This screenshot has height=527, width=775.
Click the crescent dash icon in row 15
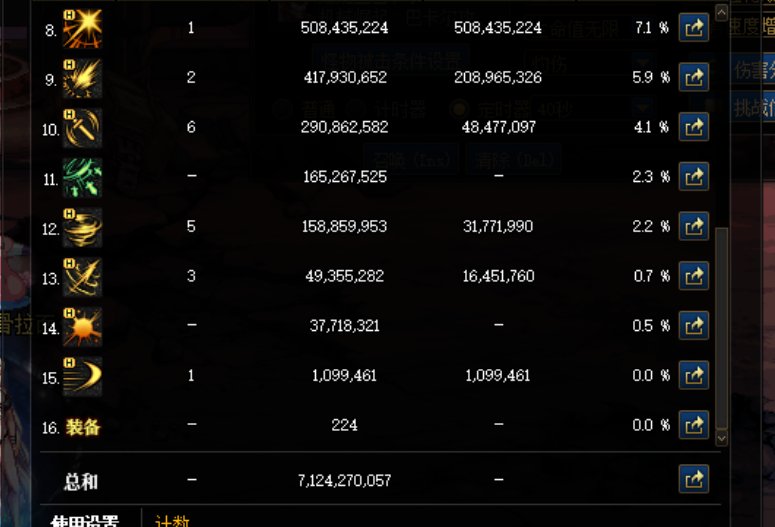tap(82, 376)
